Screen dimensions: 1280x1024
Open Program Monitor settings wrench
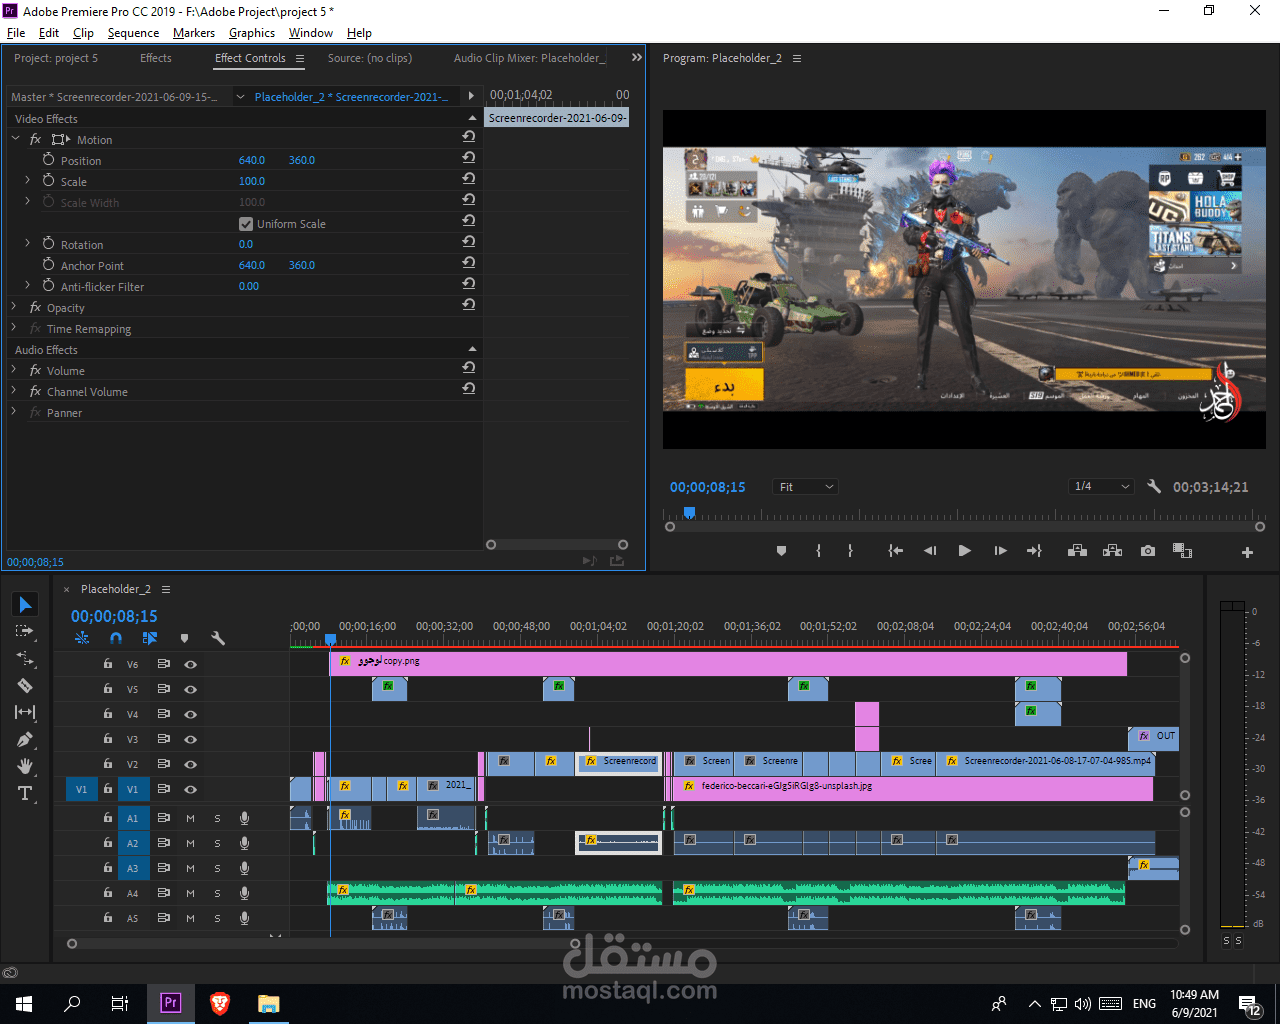tap(1154, 486)
